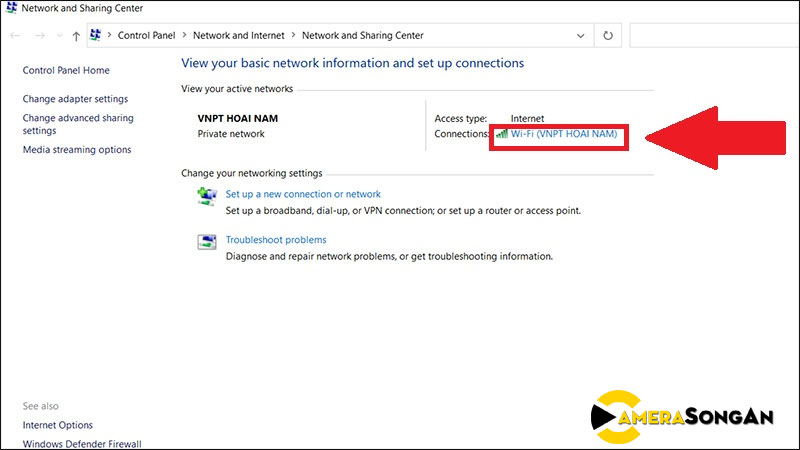
Task: Click the Control Panel search box
Action: pyautogui.click(x=714, y=35)
